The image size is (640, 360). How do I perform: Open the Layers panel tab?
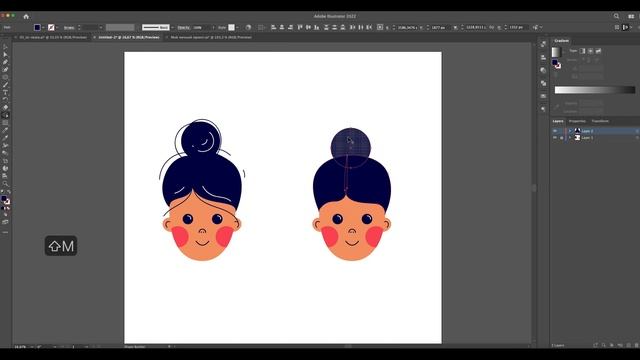tap(558, 121)
